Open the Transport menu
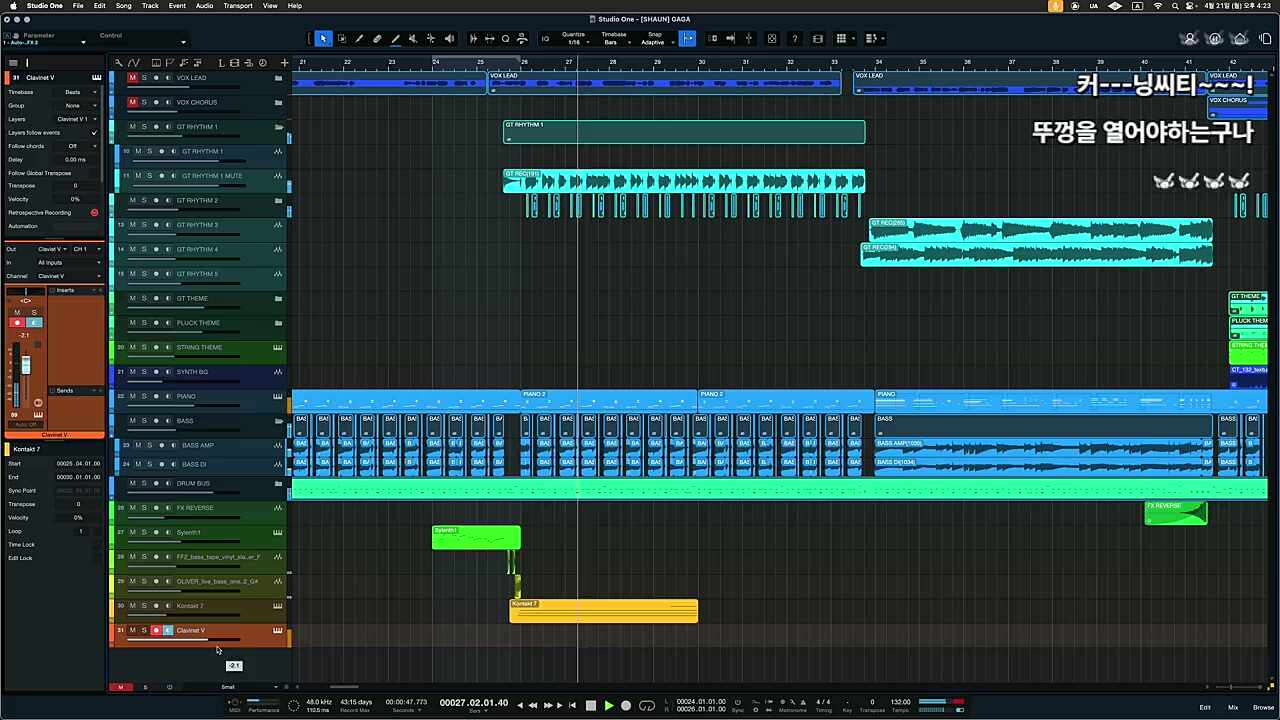 238,6
